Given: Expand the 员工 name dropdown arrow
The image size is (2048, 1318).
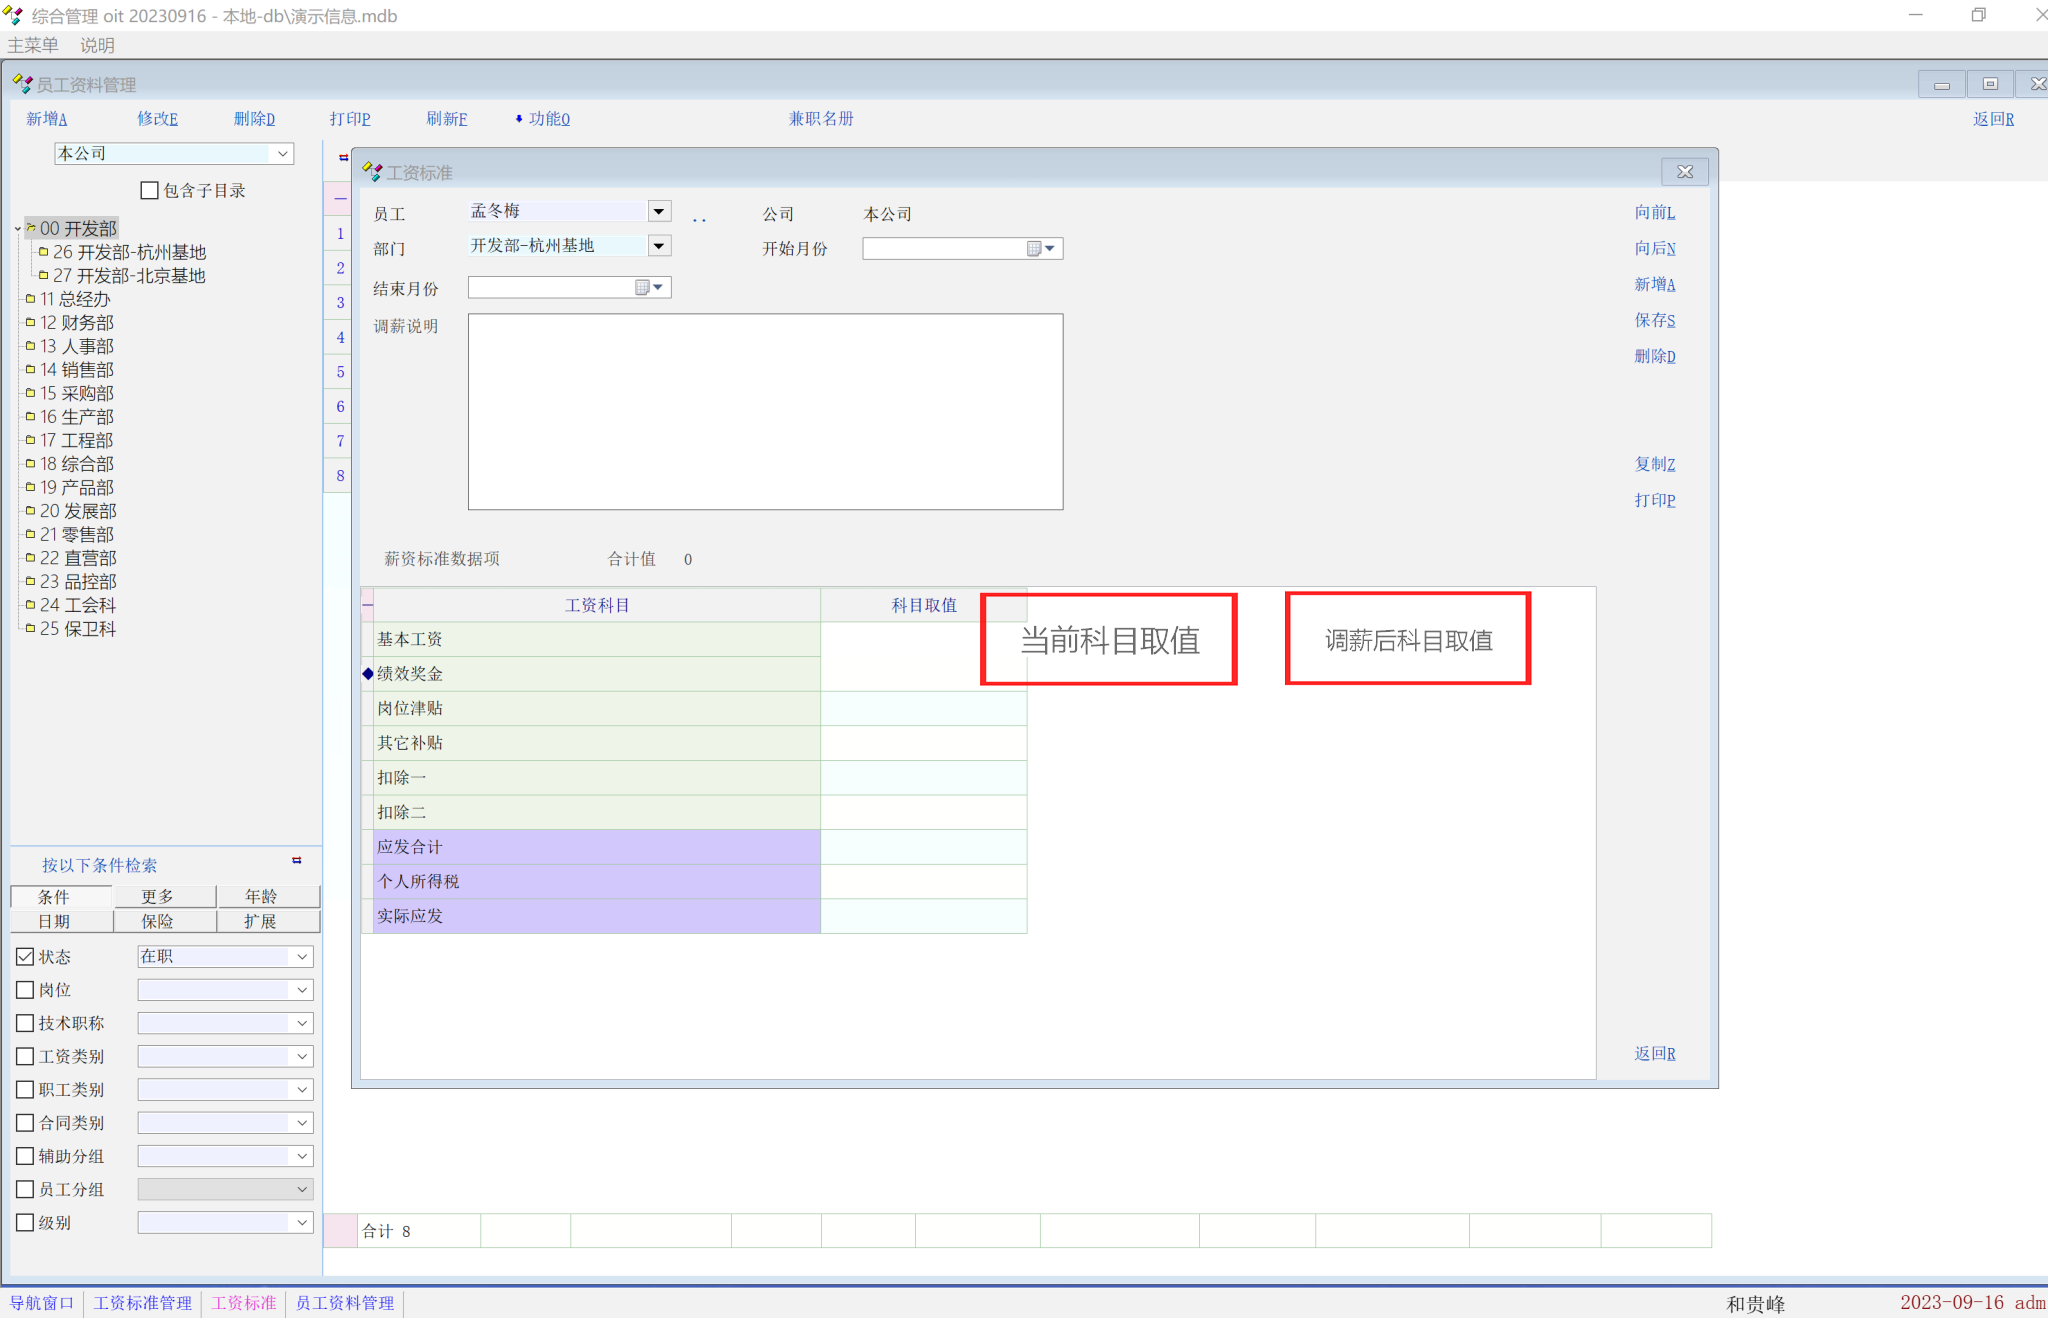Looking at the screenshot, I should click(x=658, y=211).
